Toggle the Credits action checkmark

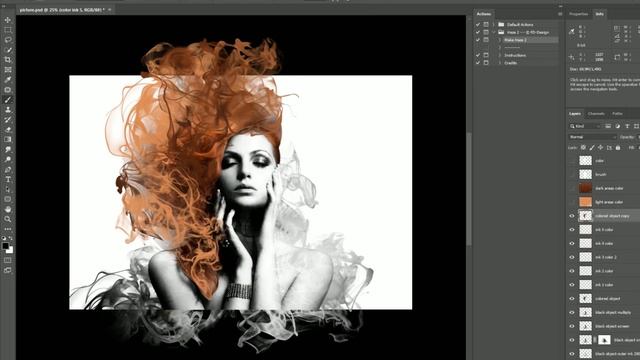coord(478,63)
